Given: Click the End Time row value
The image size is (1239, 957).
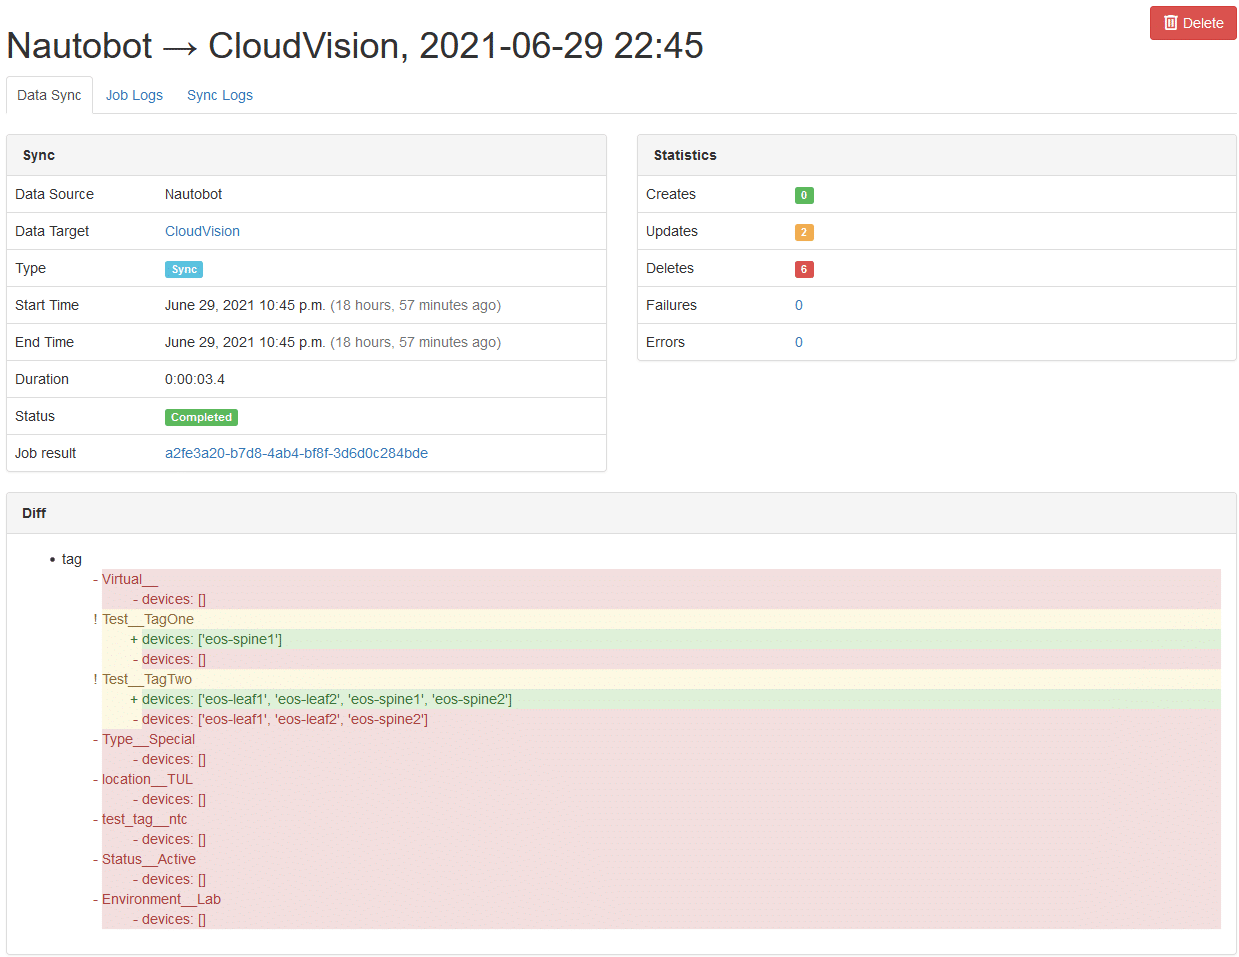Looking at the screenshot, I should (x=333, y=342).
